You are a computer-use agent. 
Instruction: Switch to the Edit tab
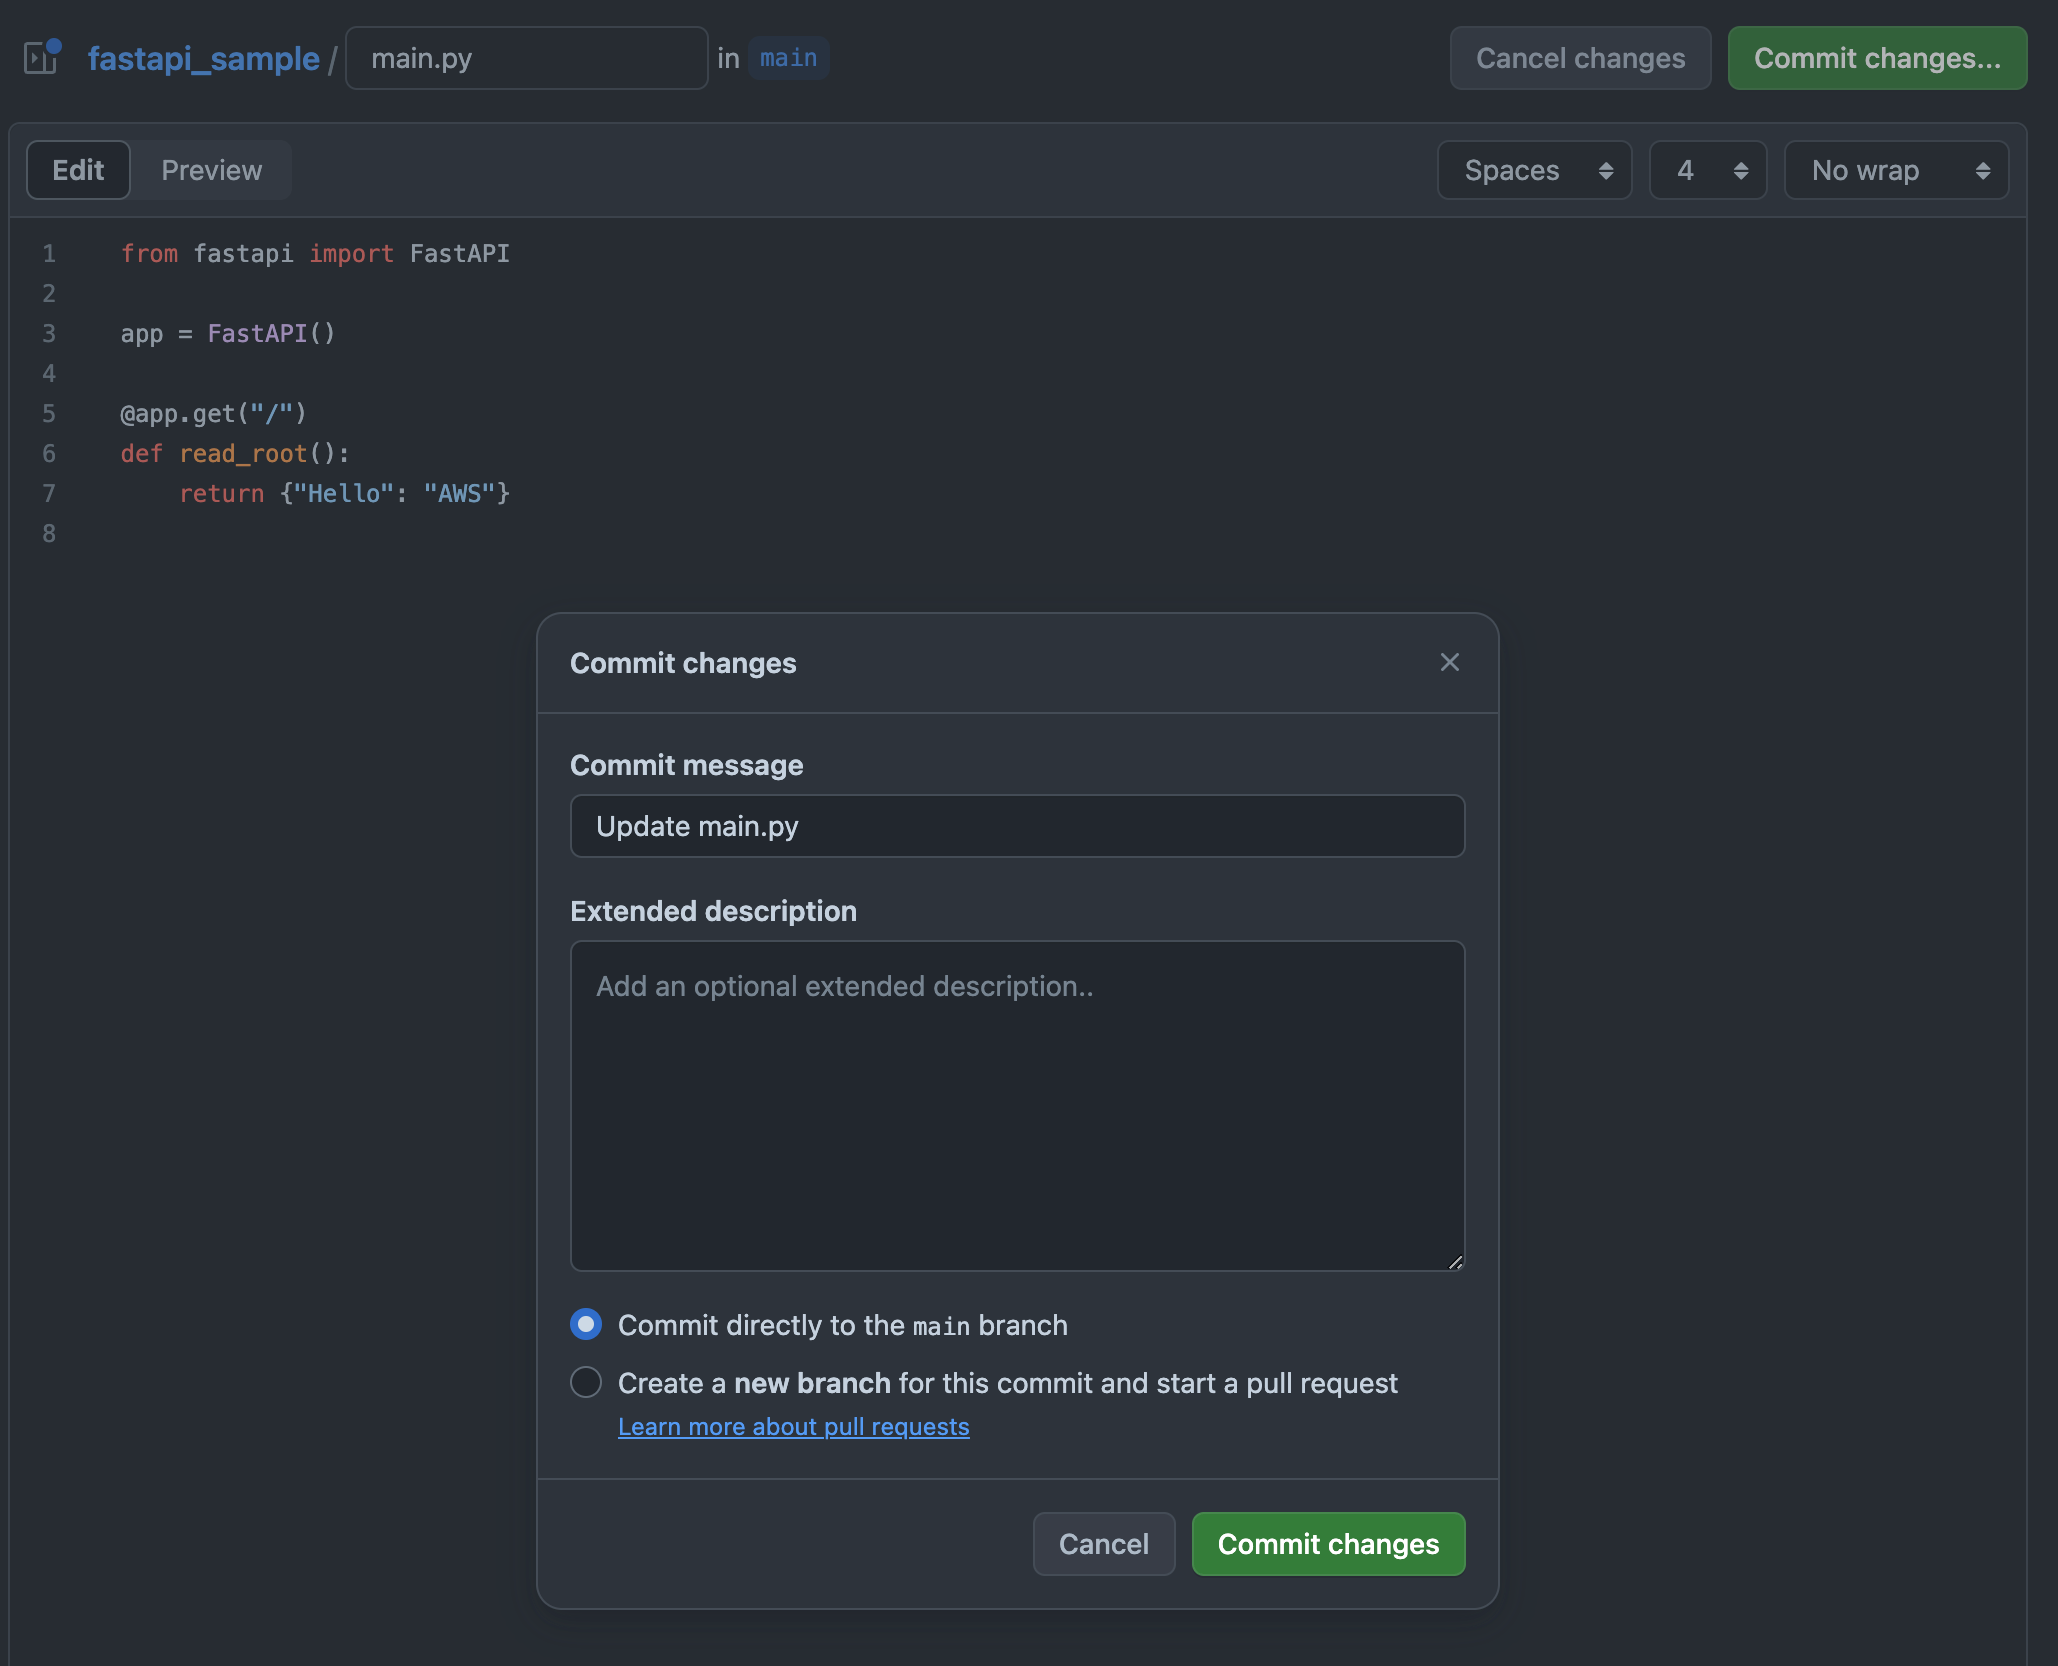tap(78, 170)
